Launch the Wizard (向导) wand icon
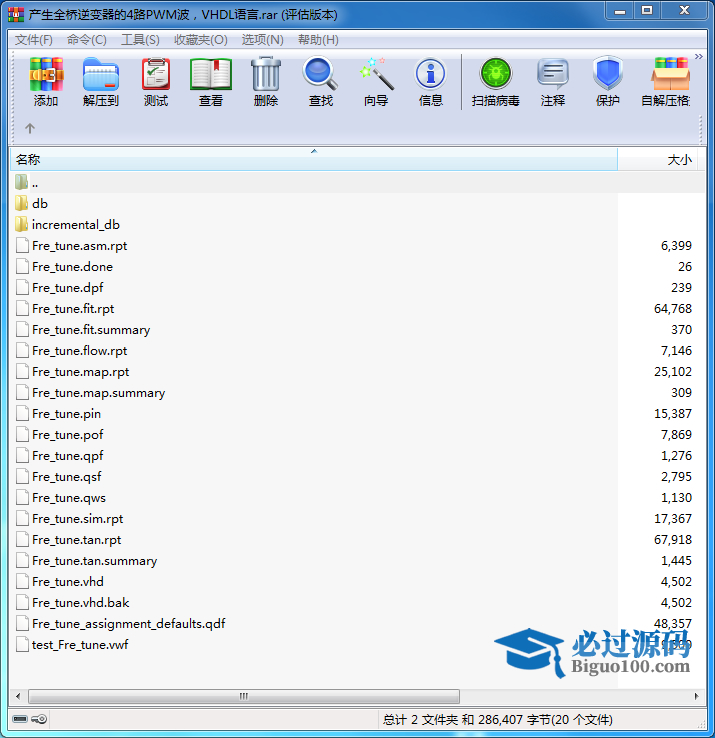Viewport: 715px width, 738px height. pos(376,82)
